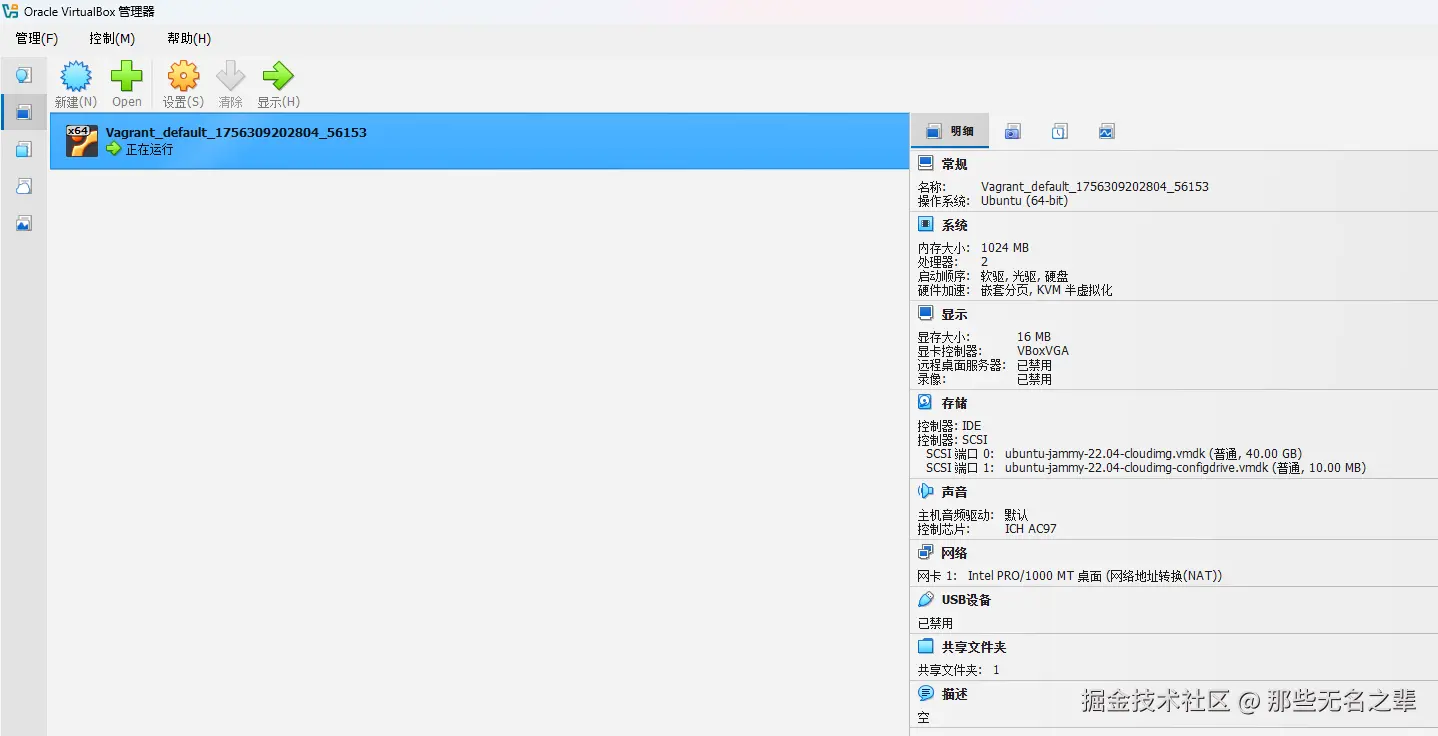Open the 控制(M) menu

[x=112, y=38]
